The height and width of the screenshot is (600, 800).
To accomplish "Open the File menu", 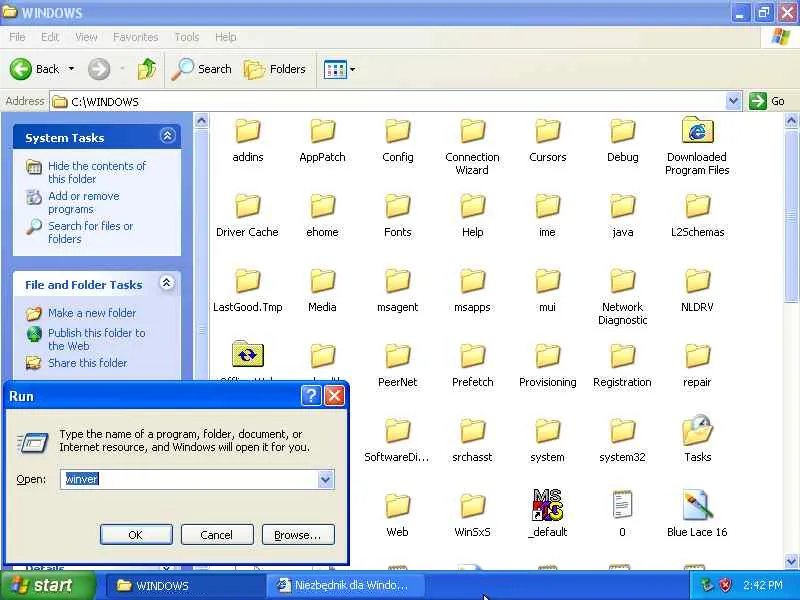I will [17, 37].
